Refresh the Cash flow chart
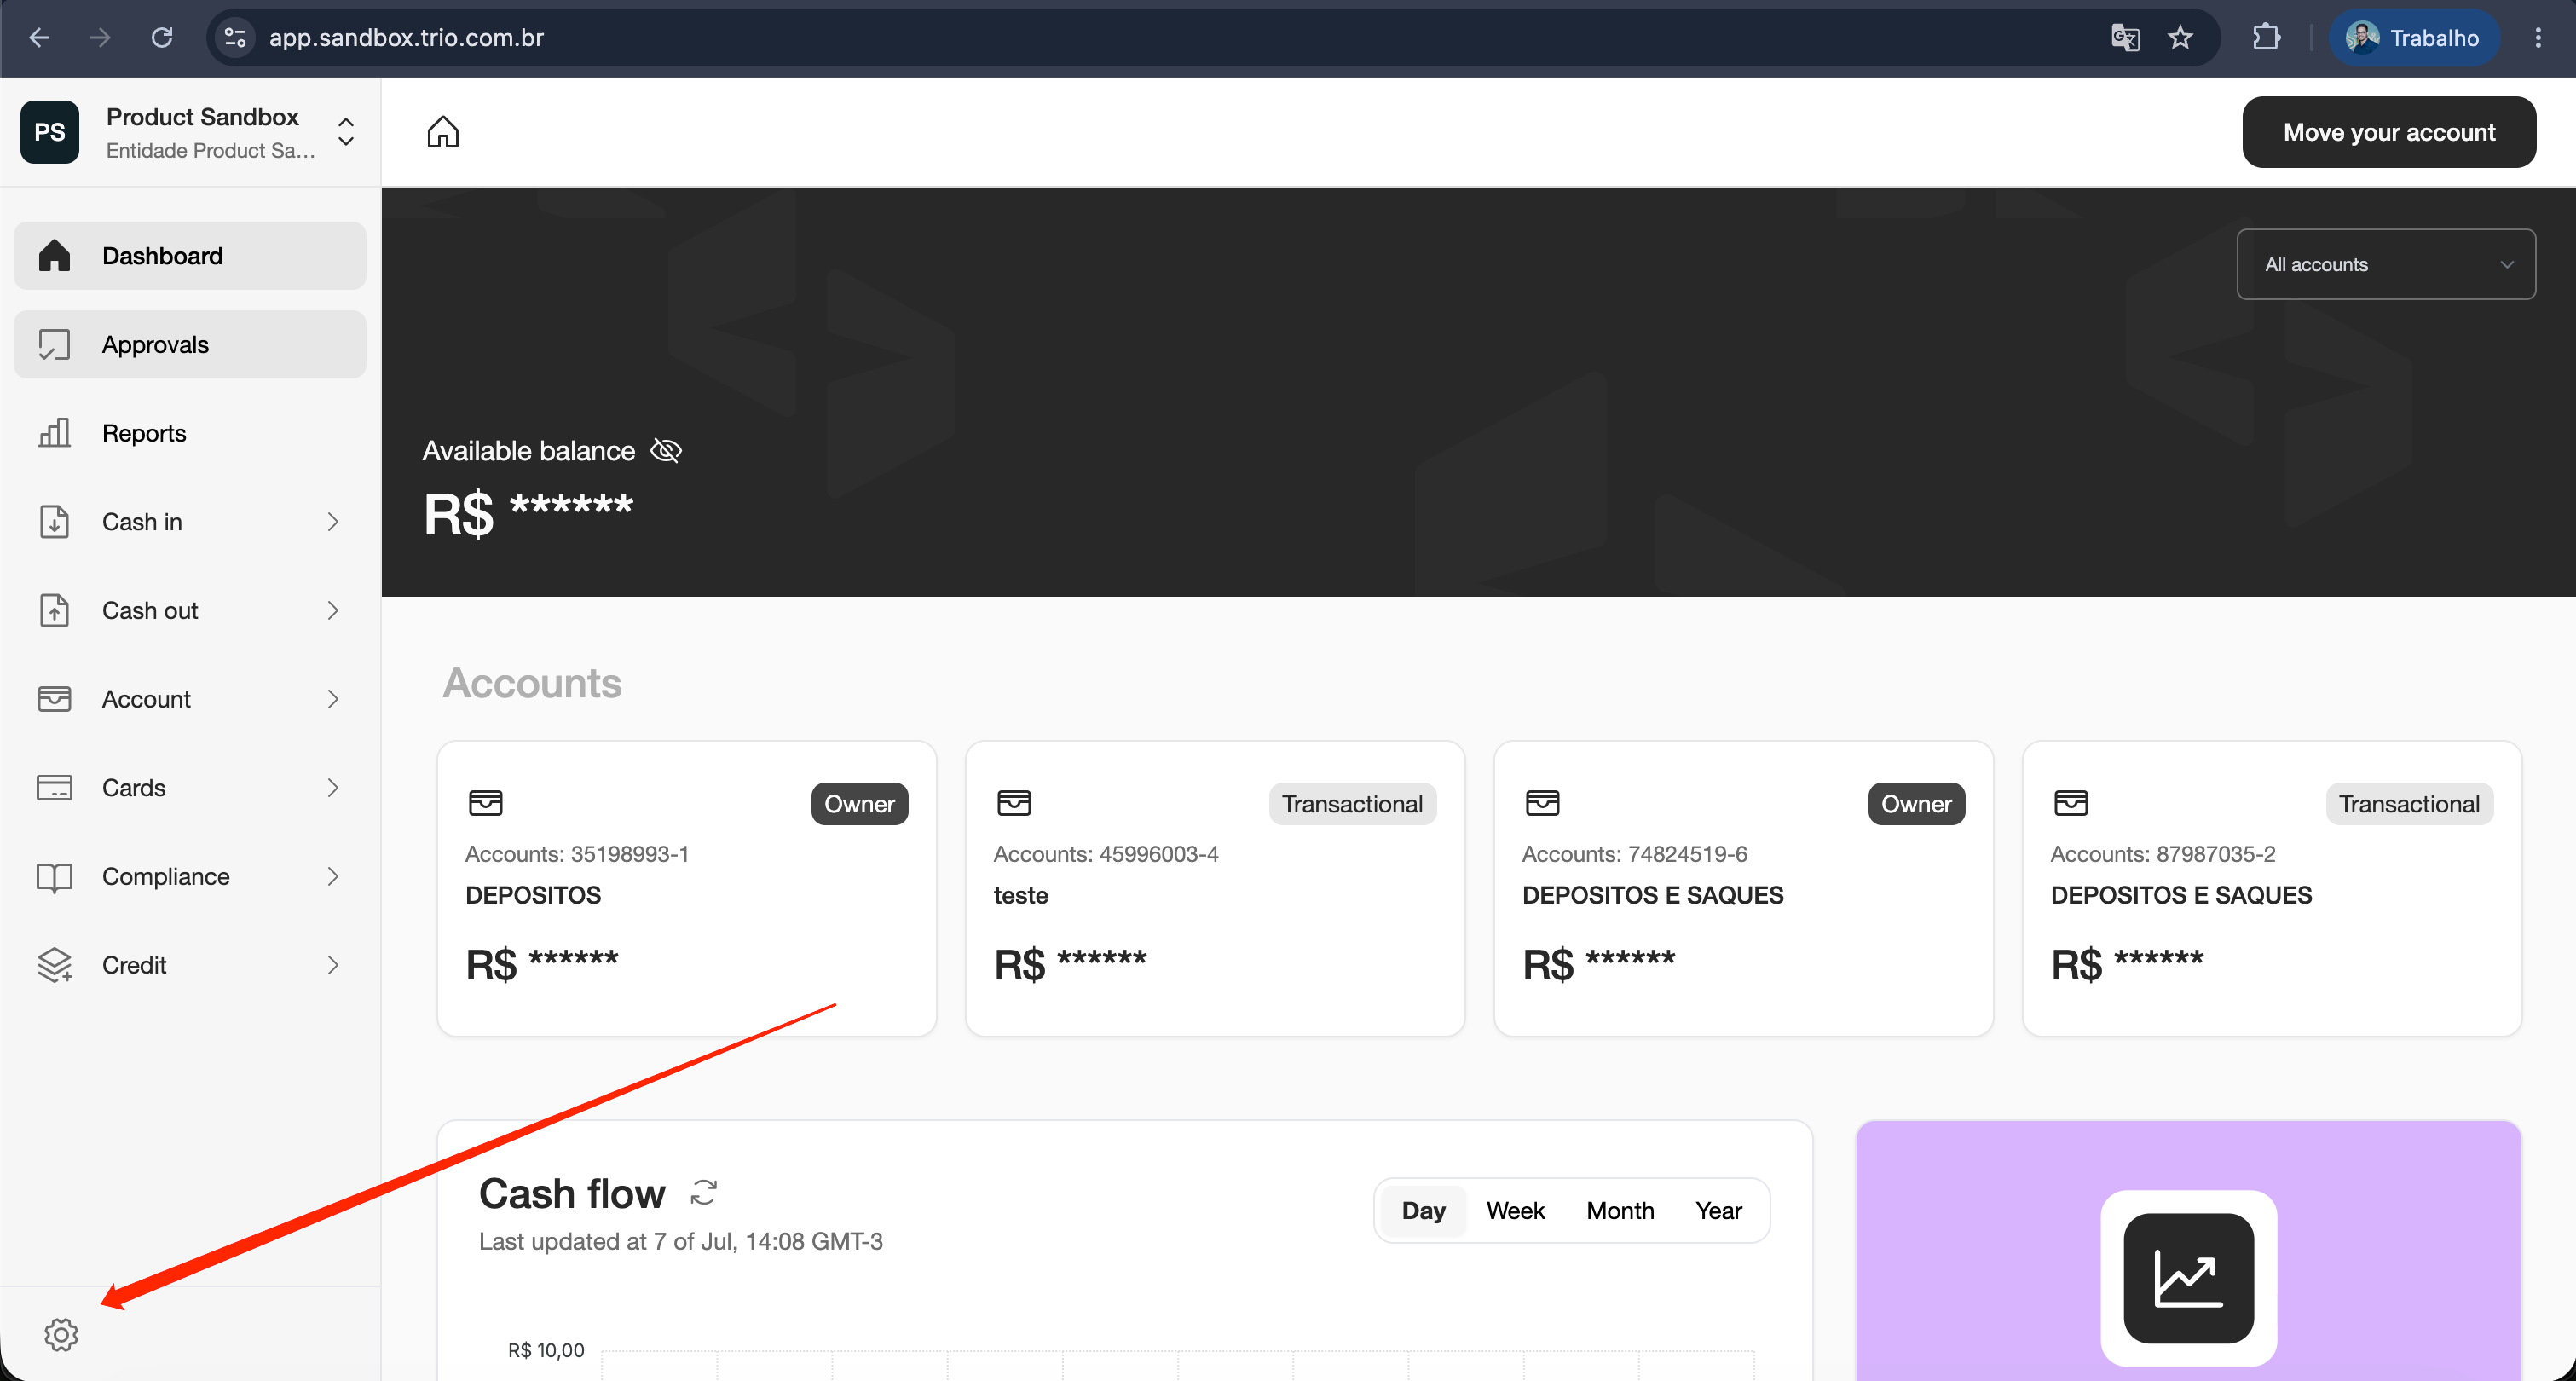Viewport: 2576px width, 1381px height. [704, 1192]
